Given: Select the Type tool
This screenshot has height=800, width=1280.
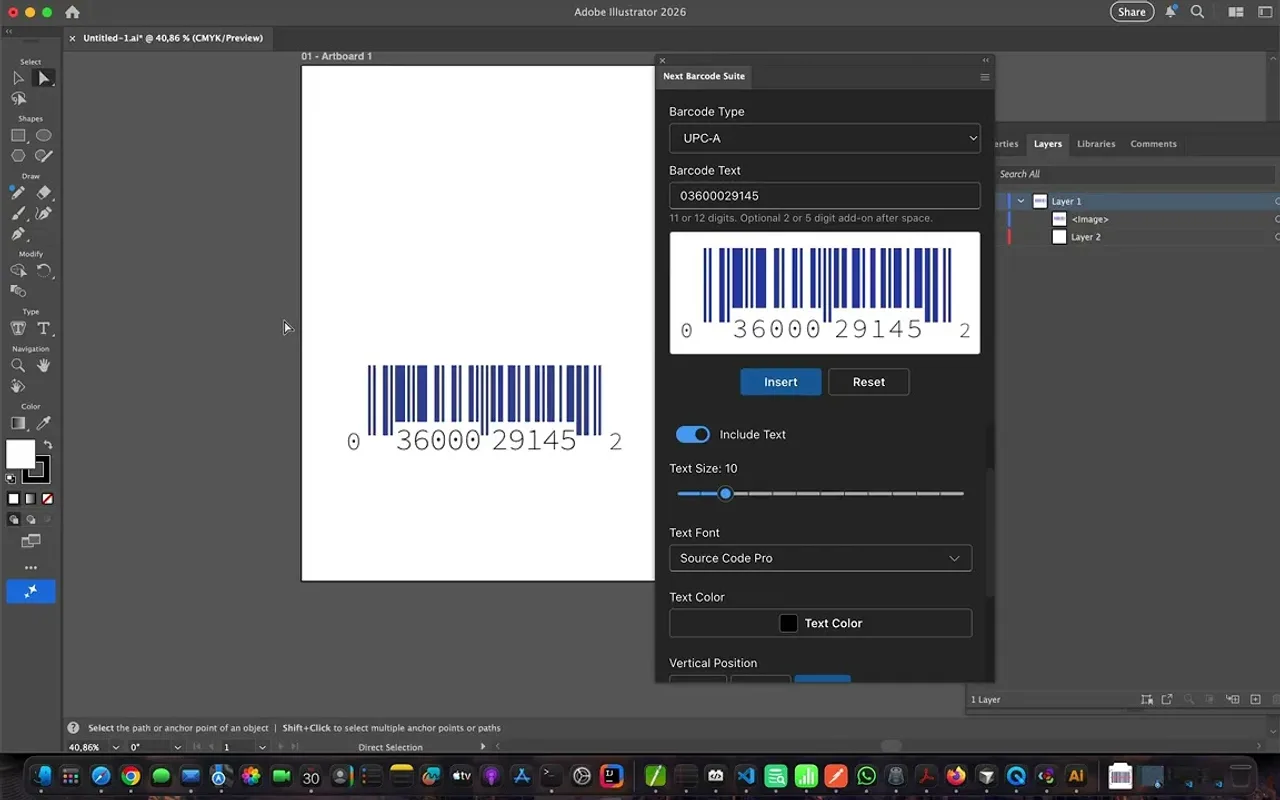Looking at the screenshot, I should [44, 328].
